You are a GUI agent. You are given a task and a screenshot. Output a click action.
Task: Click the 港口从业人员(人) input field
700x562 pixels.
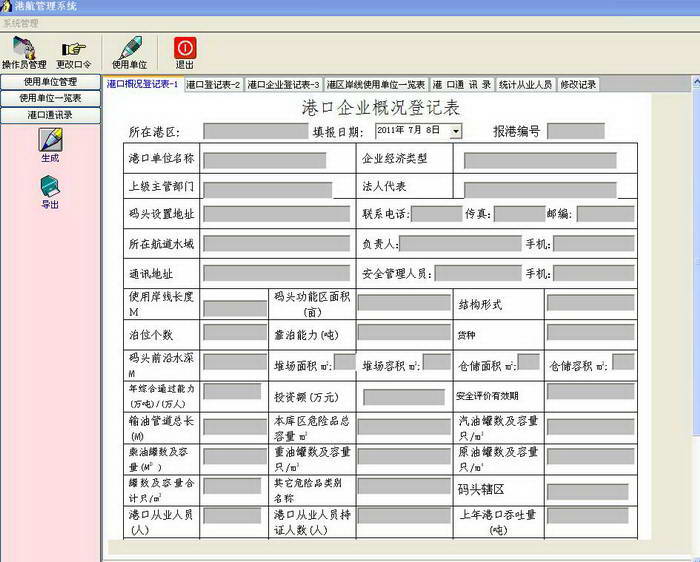coord(232,515)
